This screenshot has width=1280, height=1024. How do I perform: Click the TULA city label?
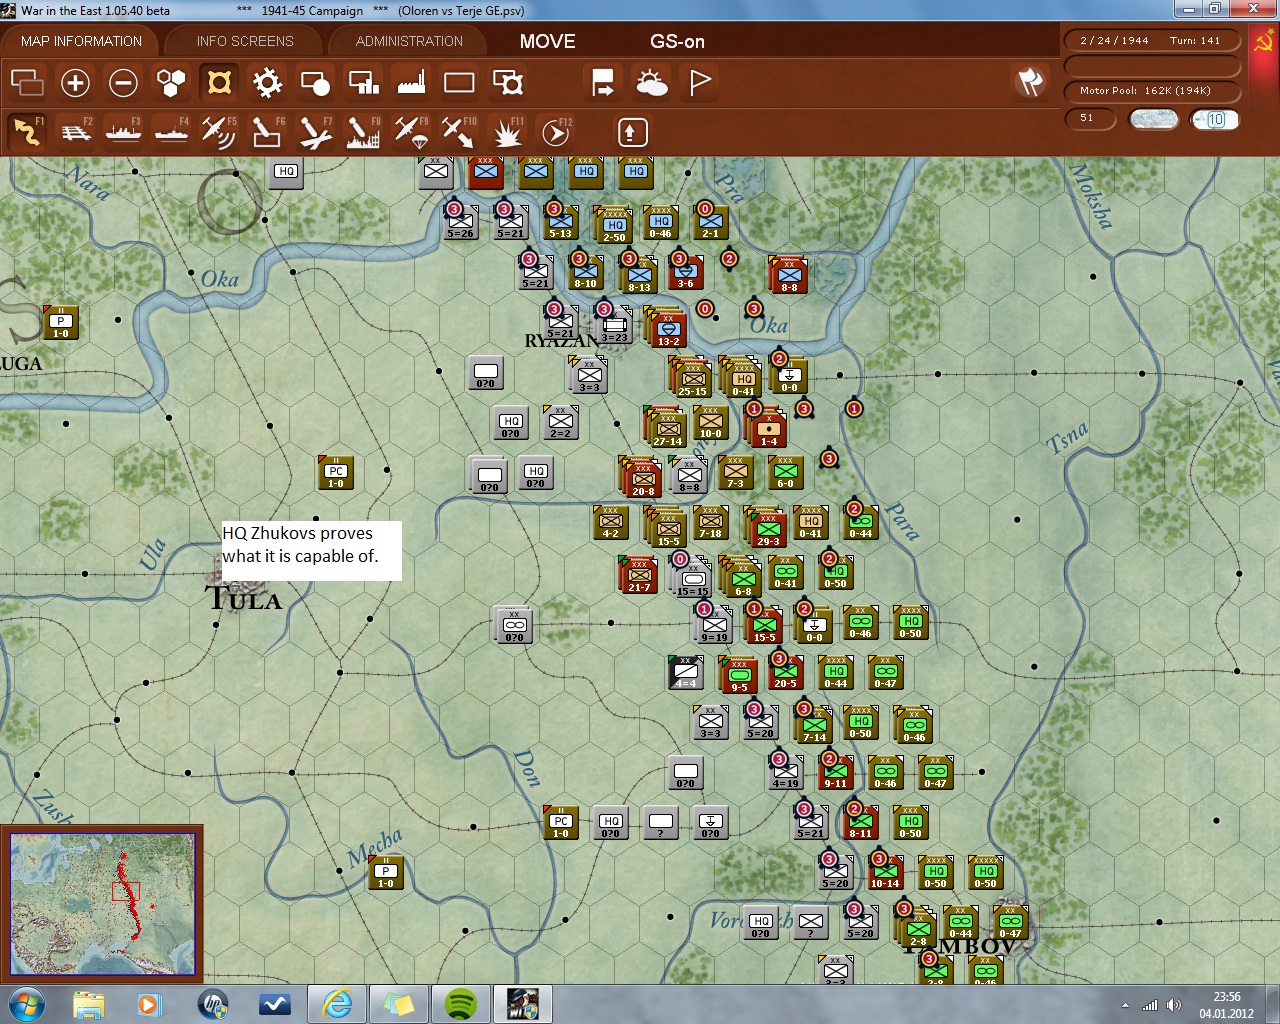click(244, 599)
